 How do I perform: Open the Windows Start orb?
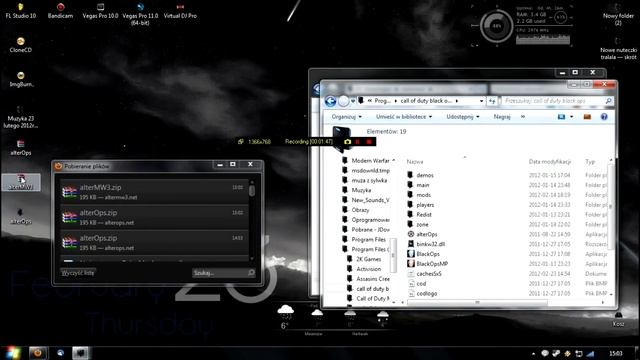click(x=12, y=353)
